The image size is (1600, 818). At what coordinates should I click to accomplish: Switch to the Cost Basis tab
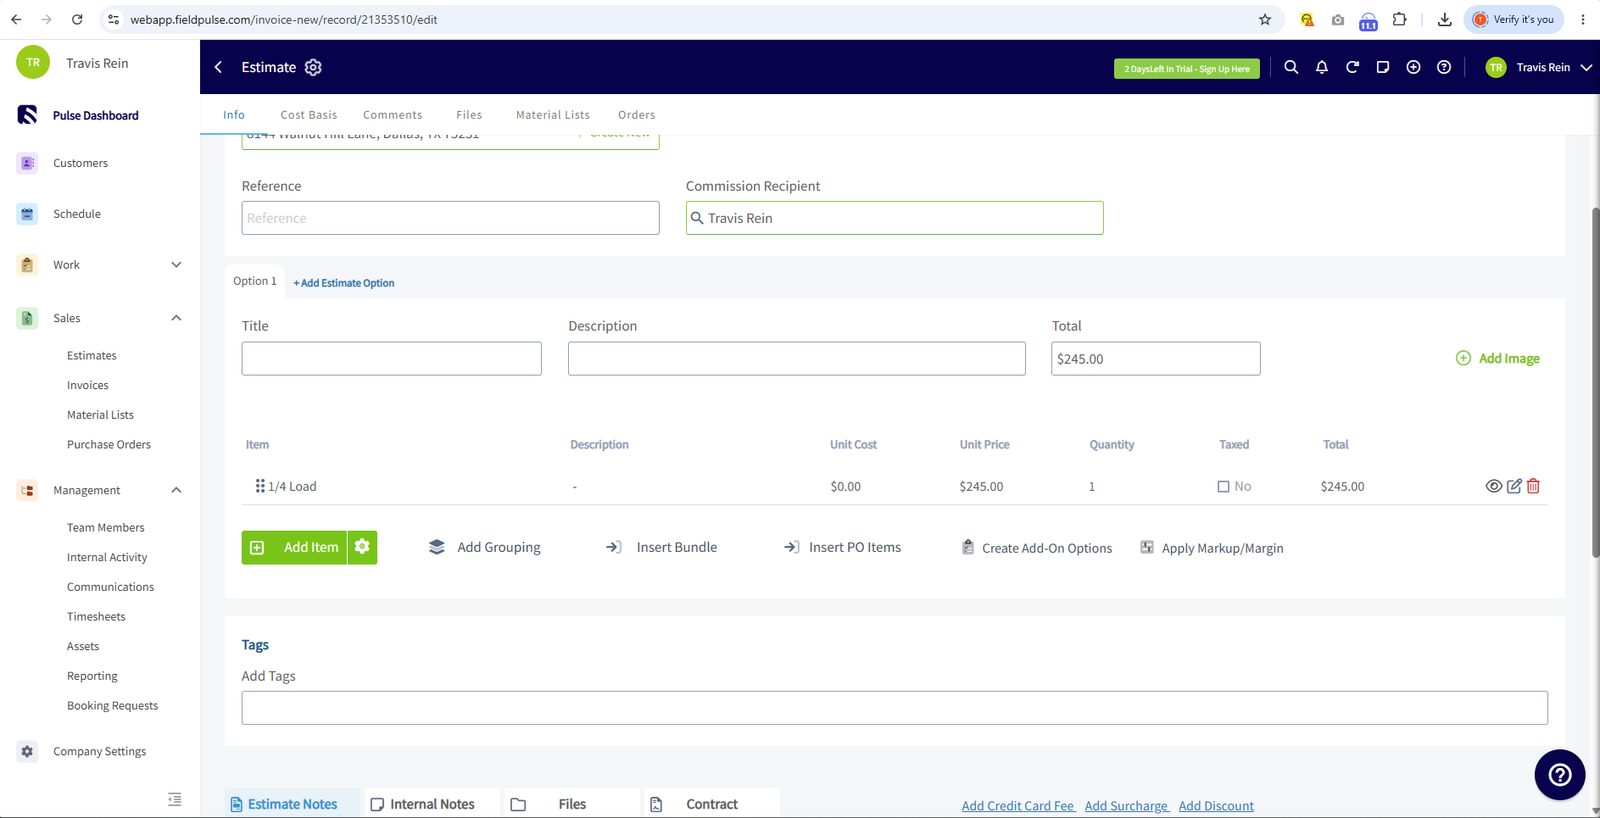click(309, 115)
